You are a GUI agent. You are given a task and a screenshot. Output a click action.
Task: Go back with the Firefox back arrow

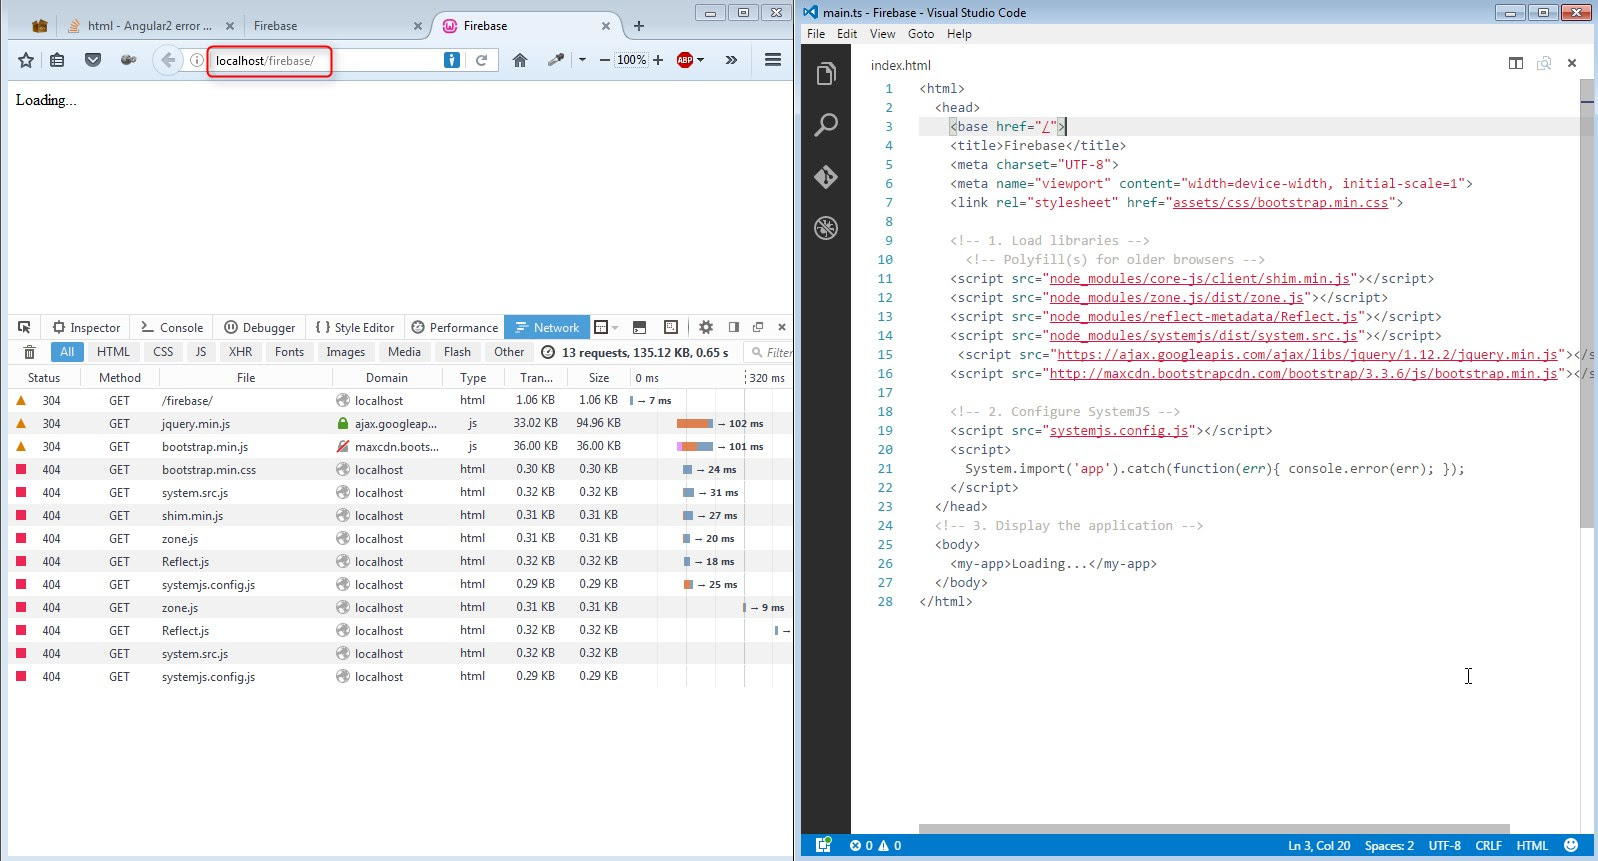tap(168, 60)
